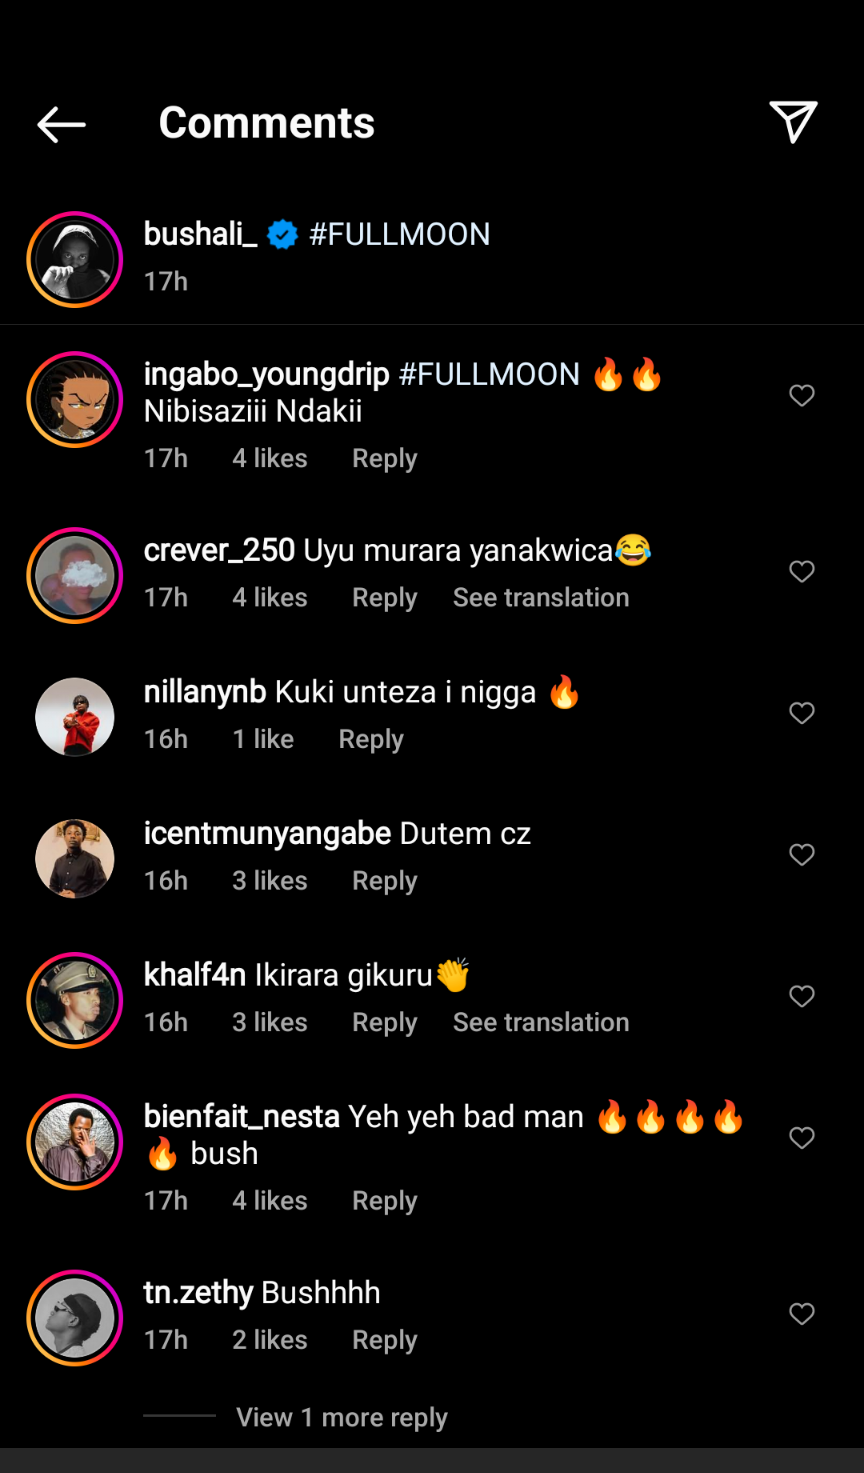Reply to icentmunyangabe's comment
Screen dimensions: 864x1473
tap(384, 881)
